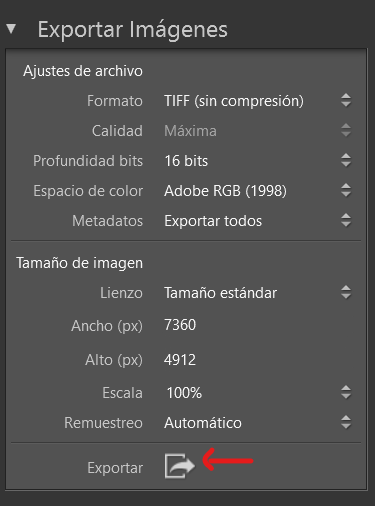
Task: Collapse the Exportar Imágenes panel triangle
Action: coord(11,29)
